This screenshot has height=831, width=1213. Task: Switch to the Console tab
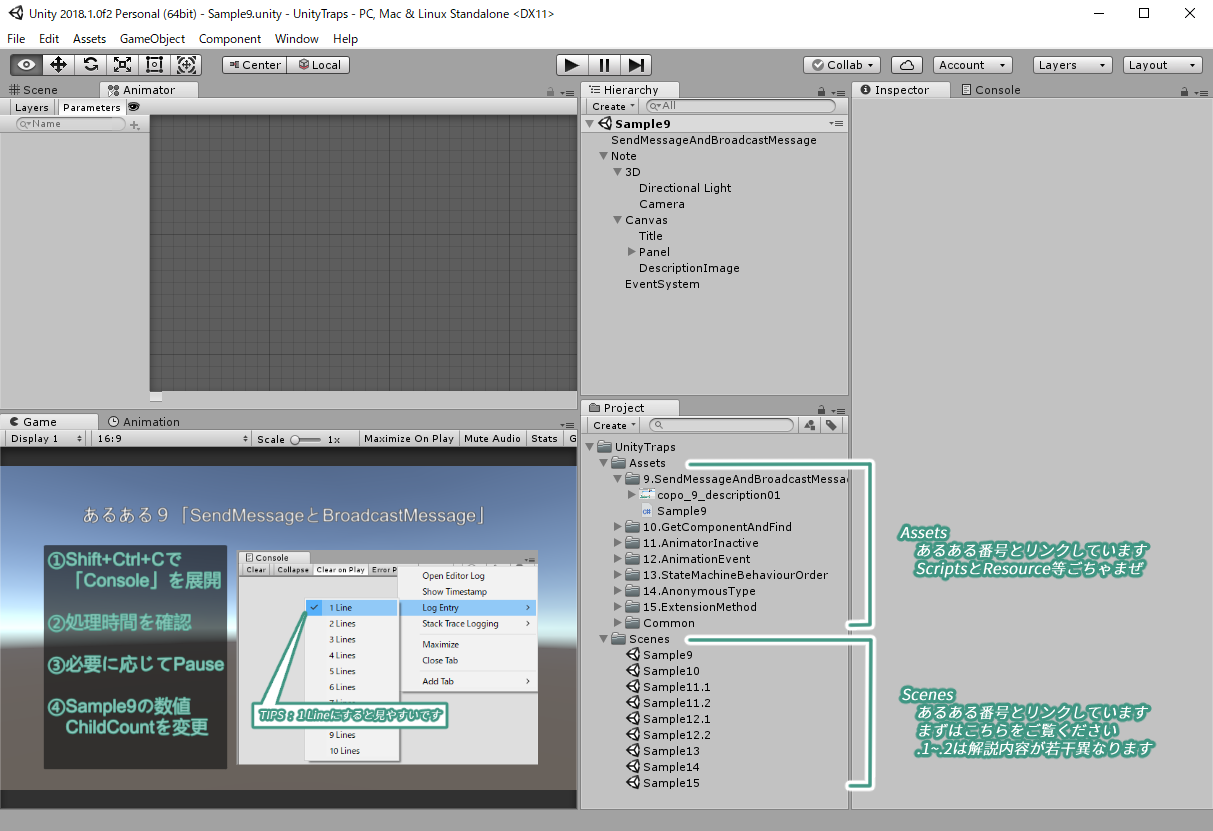[990, 90]
